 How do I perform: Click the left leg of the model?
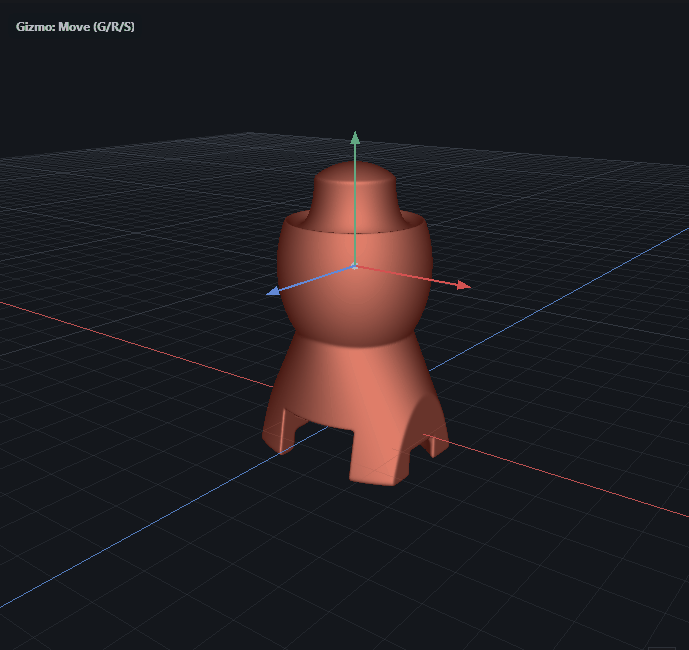click(278, 430)
